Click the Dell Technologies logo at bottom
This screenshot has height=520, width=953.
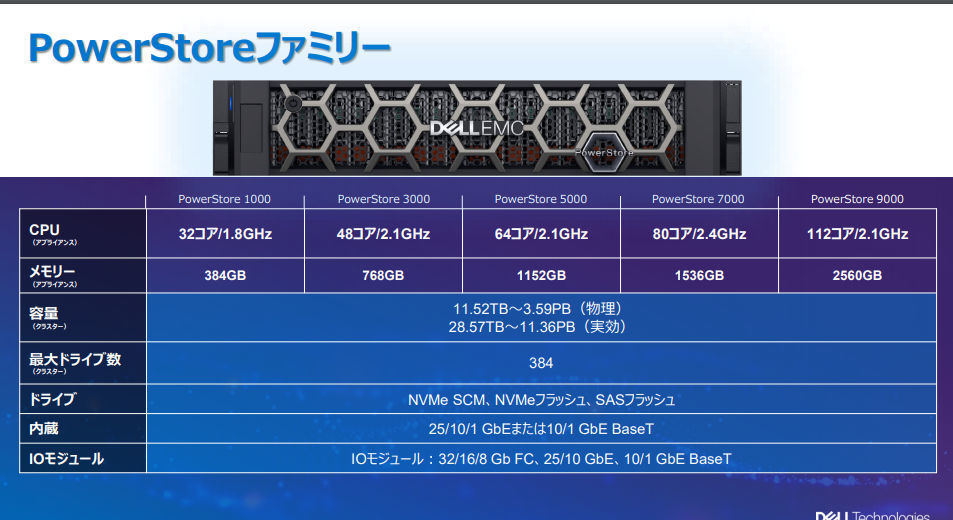873,516
